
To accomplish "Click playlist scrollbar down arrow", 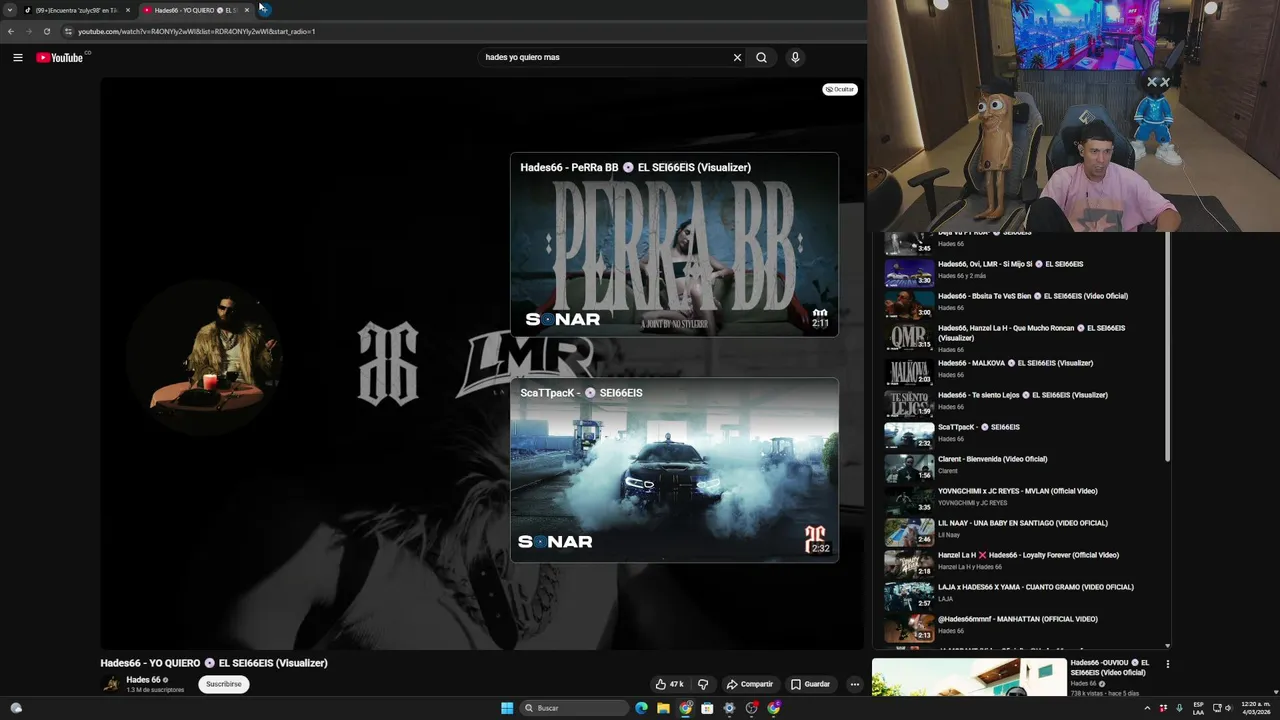I will point(1167,646).
